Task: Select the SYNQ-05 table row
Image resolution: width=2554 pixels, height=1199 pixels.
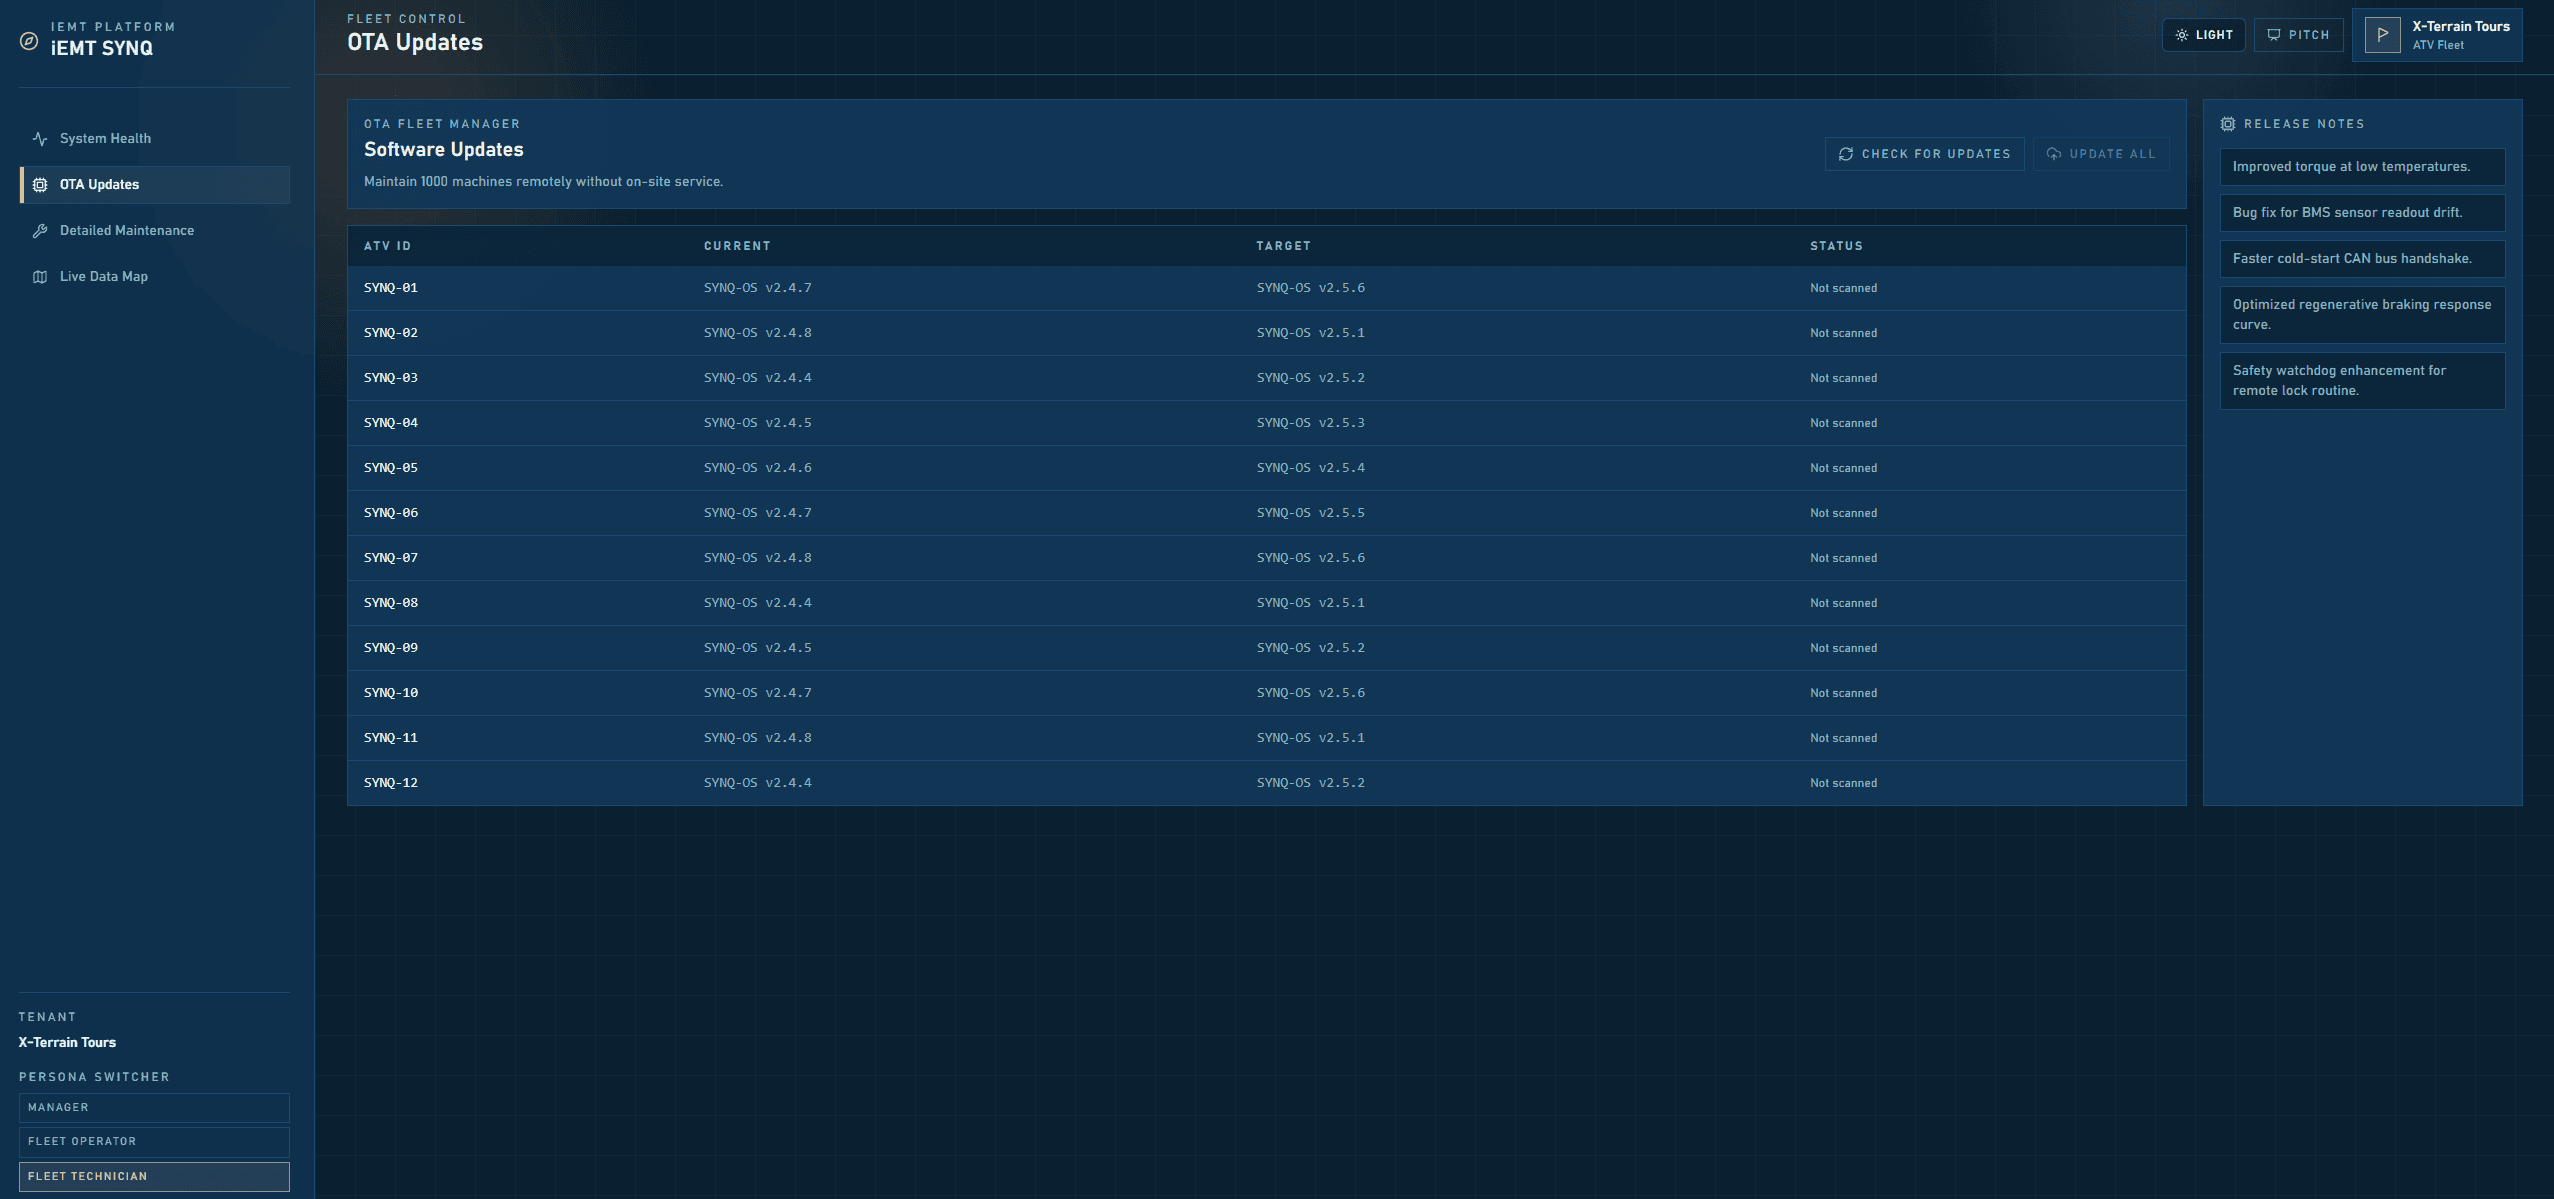Action: point(1266,468)
